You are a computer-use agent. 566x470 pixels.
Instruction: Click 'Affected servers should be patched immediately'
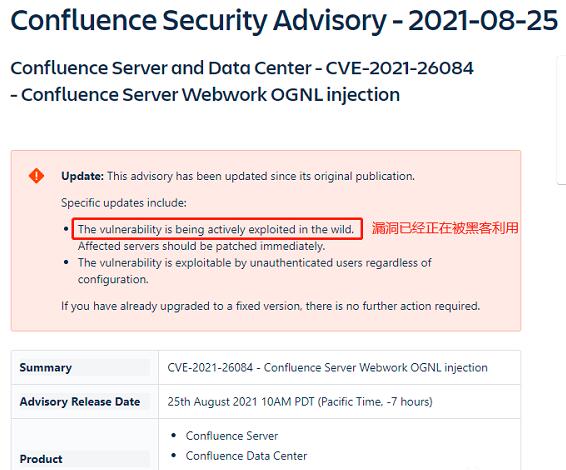coord(201,246)
